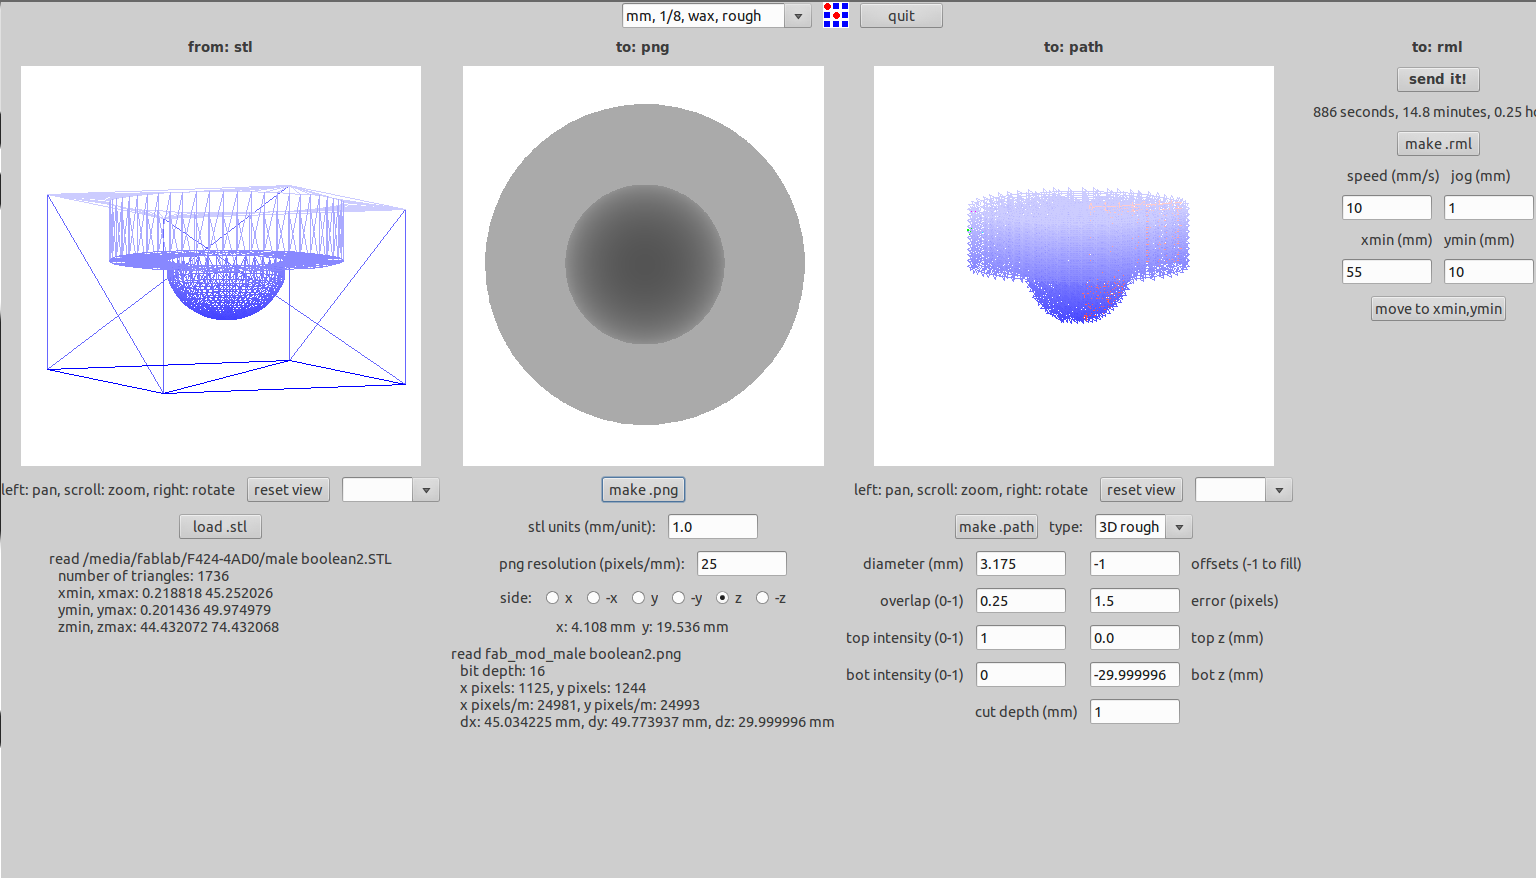Click the STL file path text
The height and width of the screenshot is (878, 1536).
coord(220,559)
